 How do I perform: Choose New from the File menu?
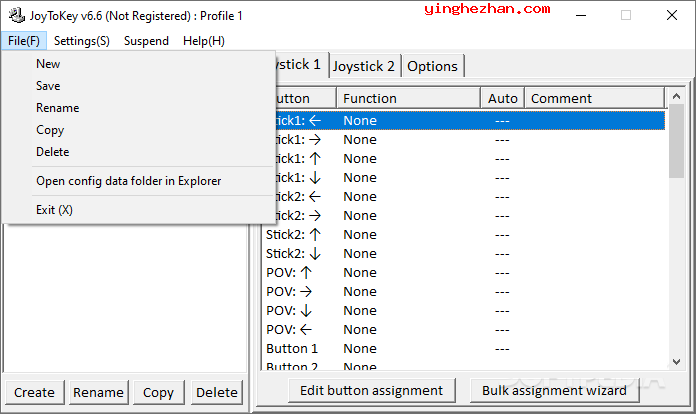coord(138,64)
